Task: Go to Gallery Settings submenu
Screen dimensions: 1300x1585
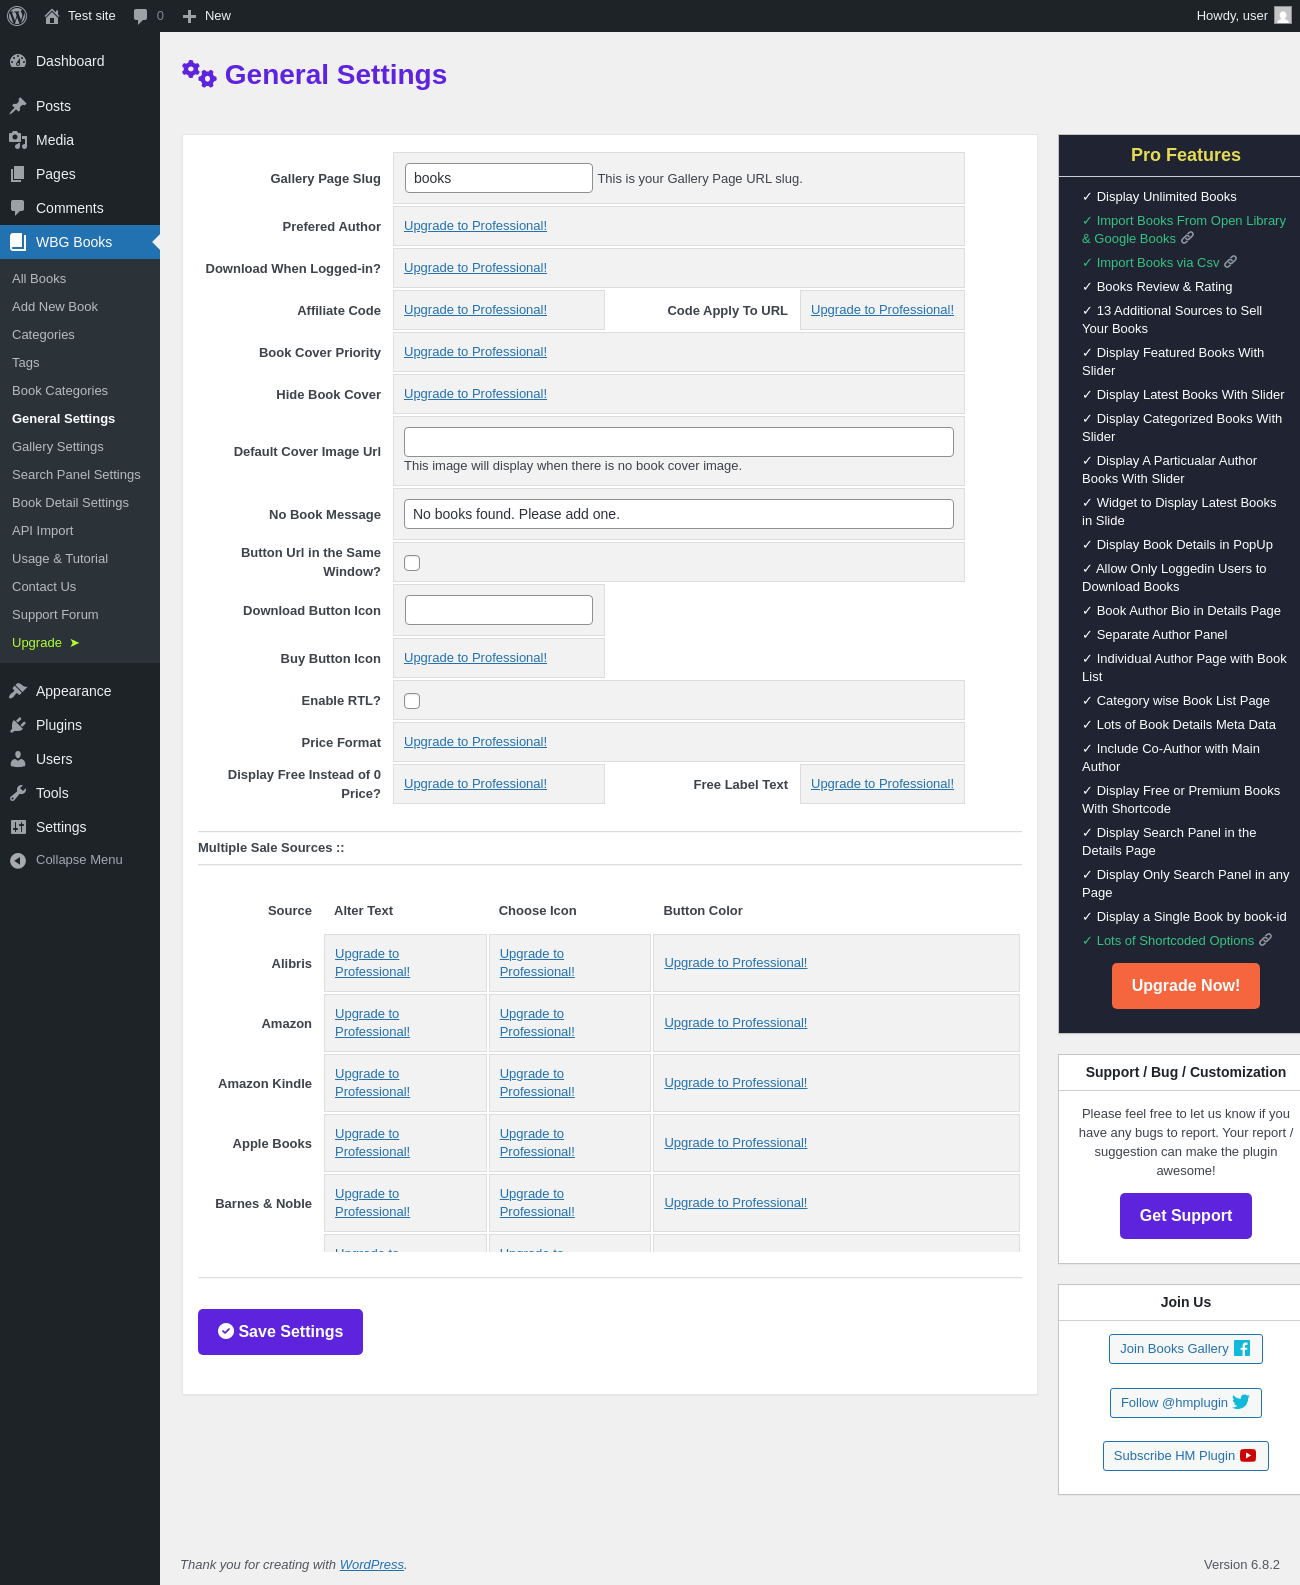Action: pos(58,447)
